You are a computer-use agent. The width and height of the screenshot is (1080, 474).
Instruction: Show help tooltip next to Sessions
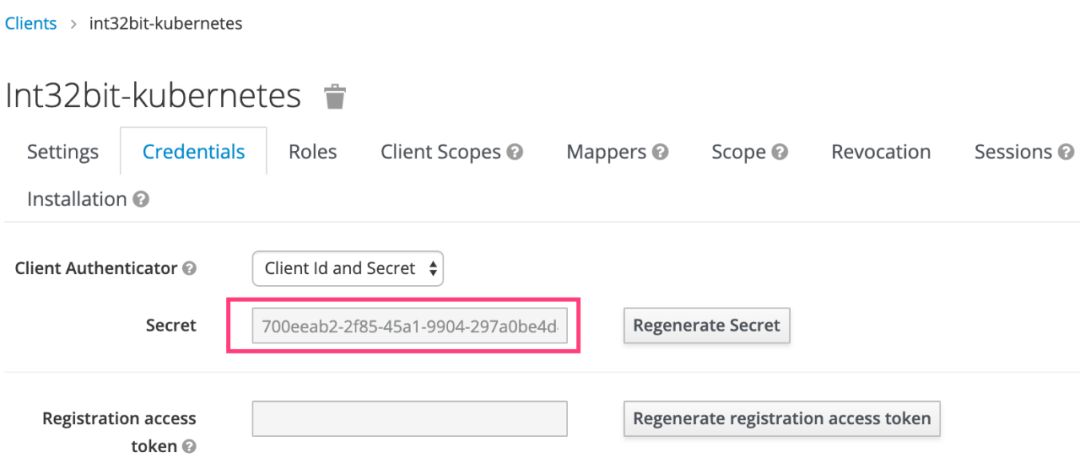[1066, 152]
